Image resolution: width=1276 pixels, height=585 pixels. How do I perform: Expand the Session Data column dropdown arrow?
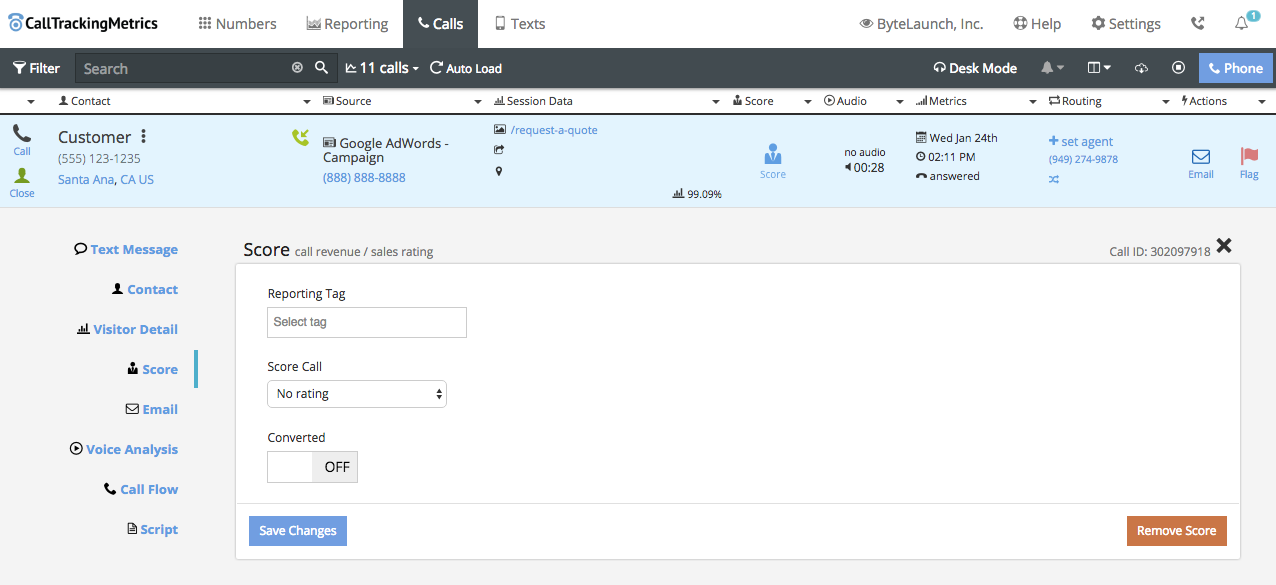pos(716,102)
